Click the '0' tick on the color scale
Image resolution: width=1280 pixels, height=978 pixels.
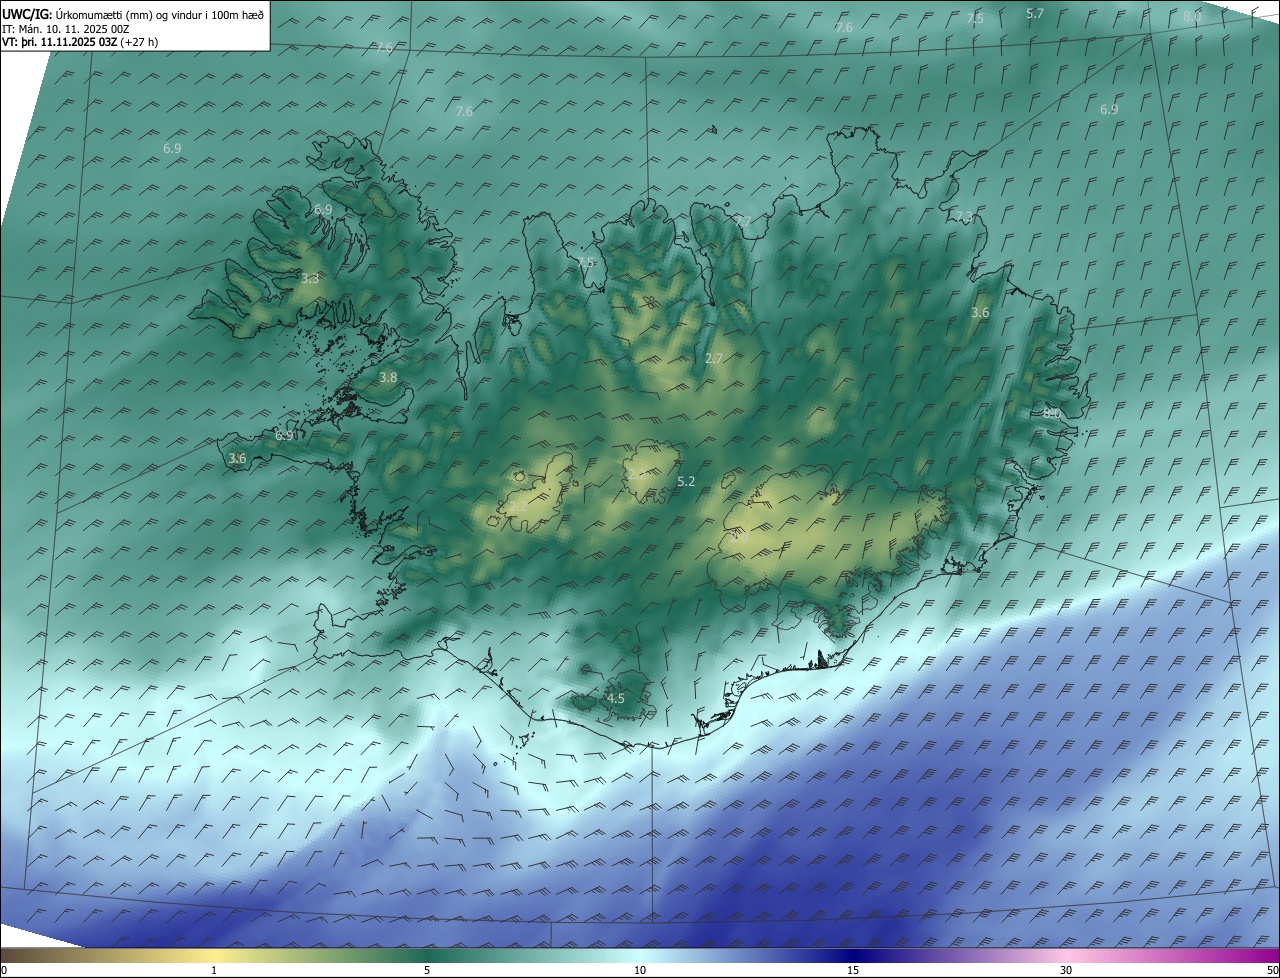click(x=4, y=971)
